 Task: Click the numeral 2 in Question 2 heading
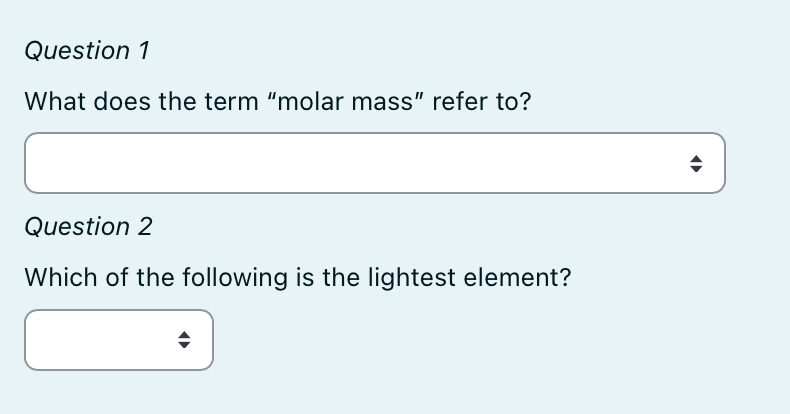(x=145, y=227)
